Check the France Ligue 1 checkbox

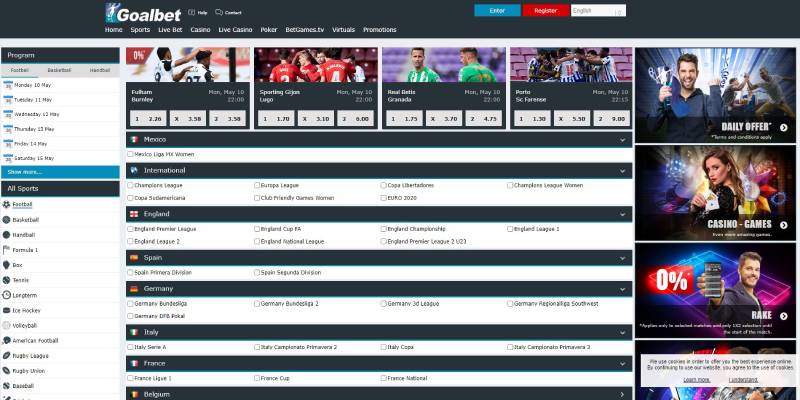[x=130, y=378]
